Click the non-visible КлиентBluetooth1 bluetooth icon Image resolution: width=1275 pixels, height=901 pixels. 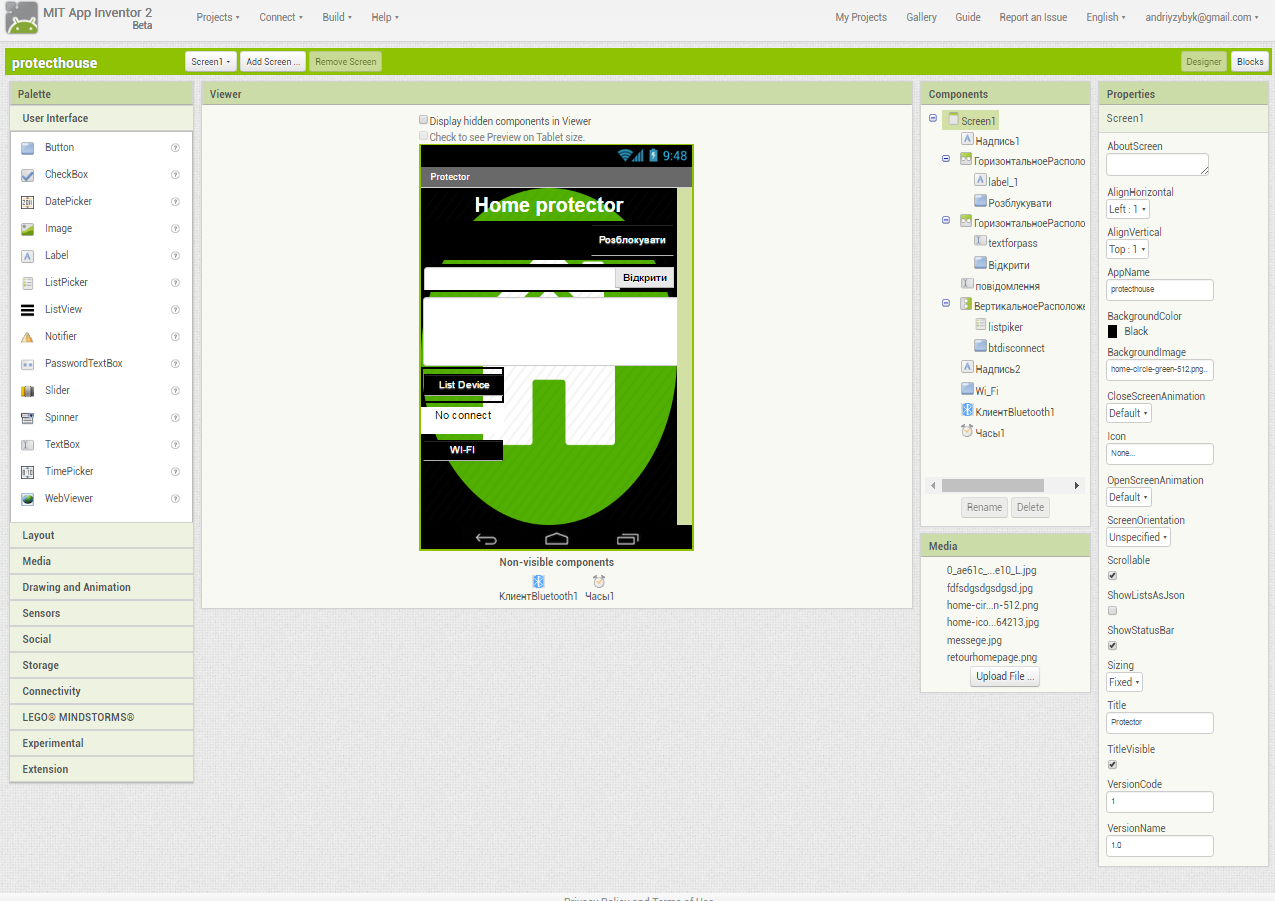pyautogui.click(x=537, y=581)
